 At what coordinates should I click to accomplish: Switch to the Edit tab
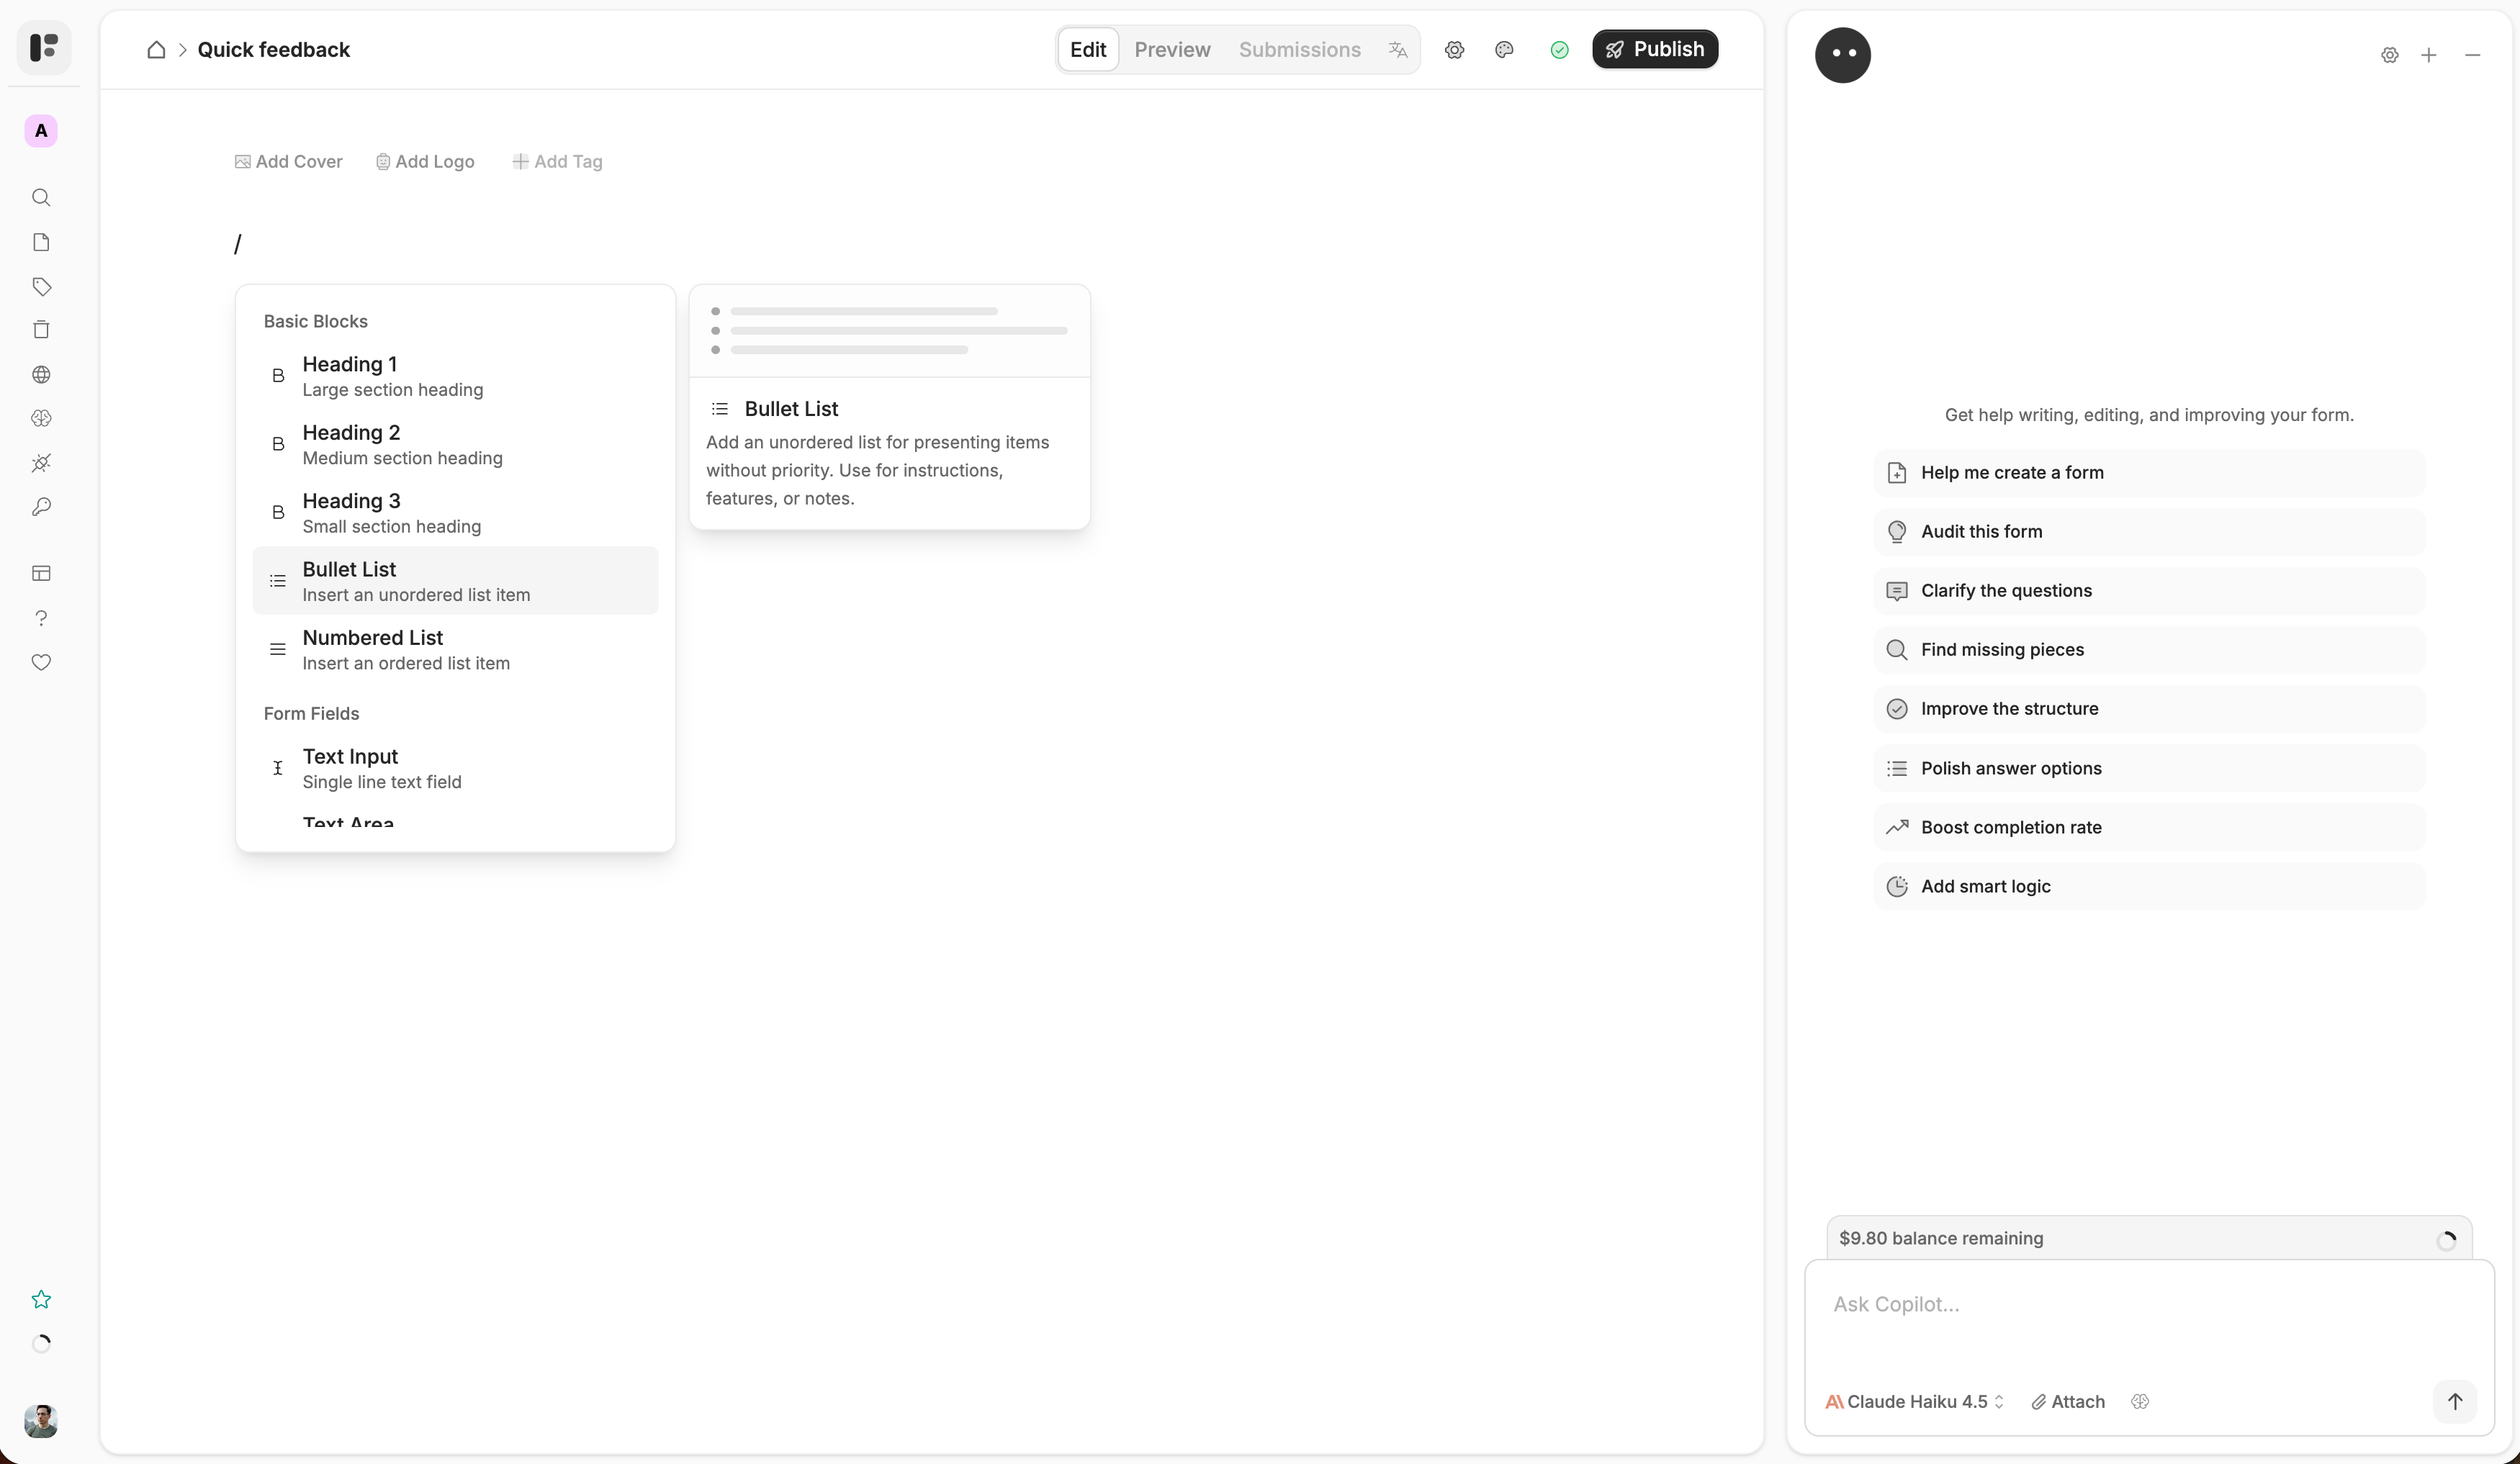[x=1088, y=49]
